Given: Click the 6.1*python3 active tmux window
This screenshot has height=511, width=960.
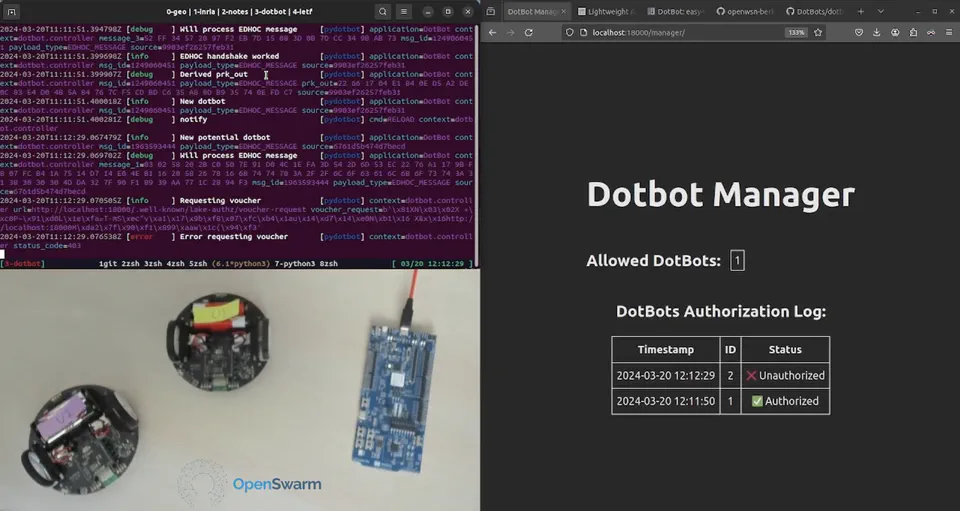Looking at the screenshot, I should coord(241,264).
